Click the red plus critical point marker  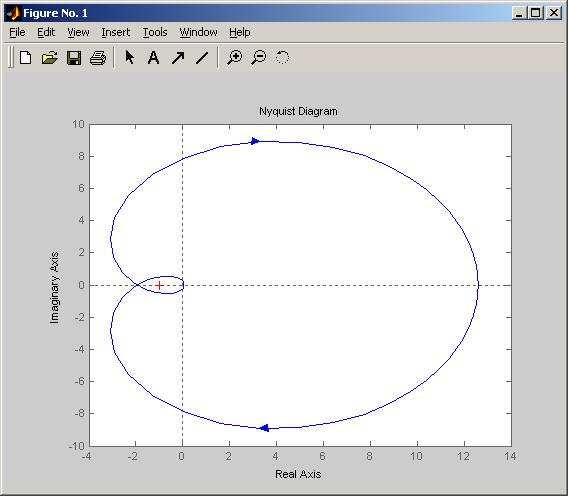(x=159, y=285)
